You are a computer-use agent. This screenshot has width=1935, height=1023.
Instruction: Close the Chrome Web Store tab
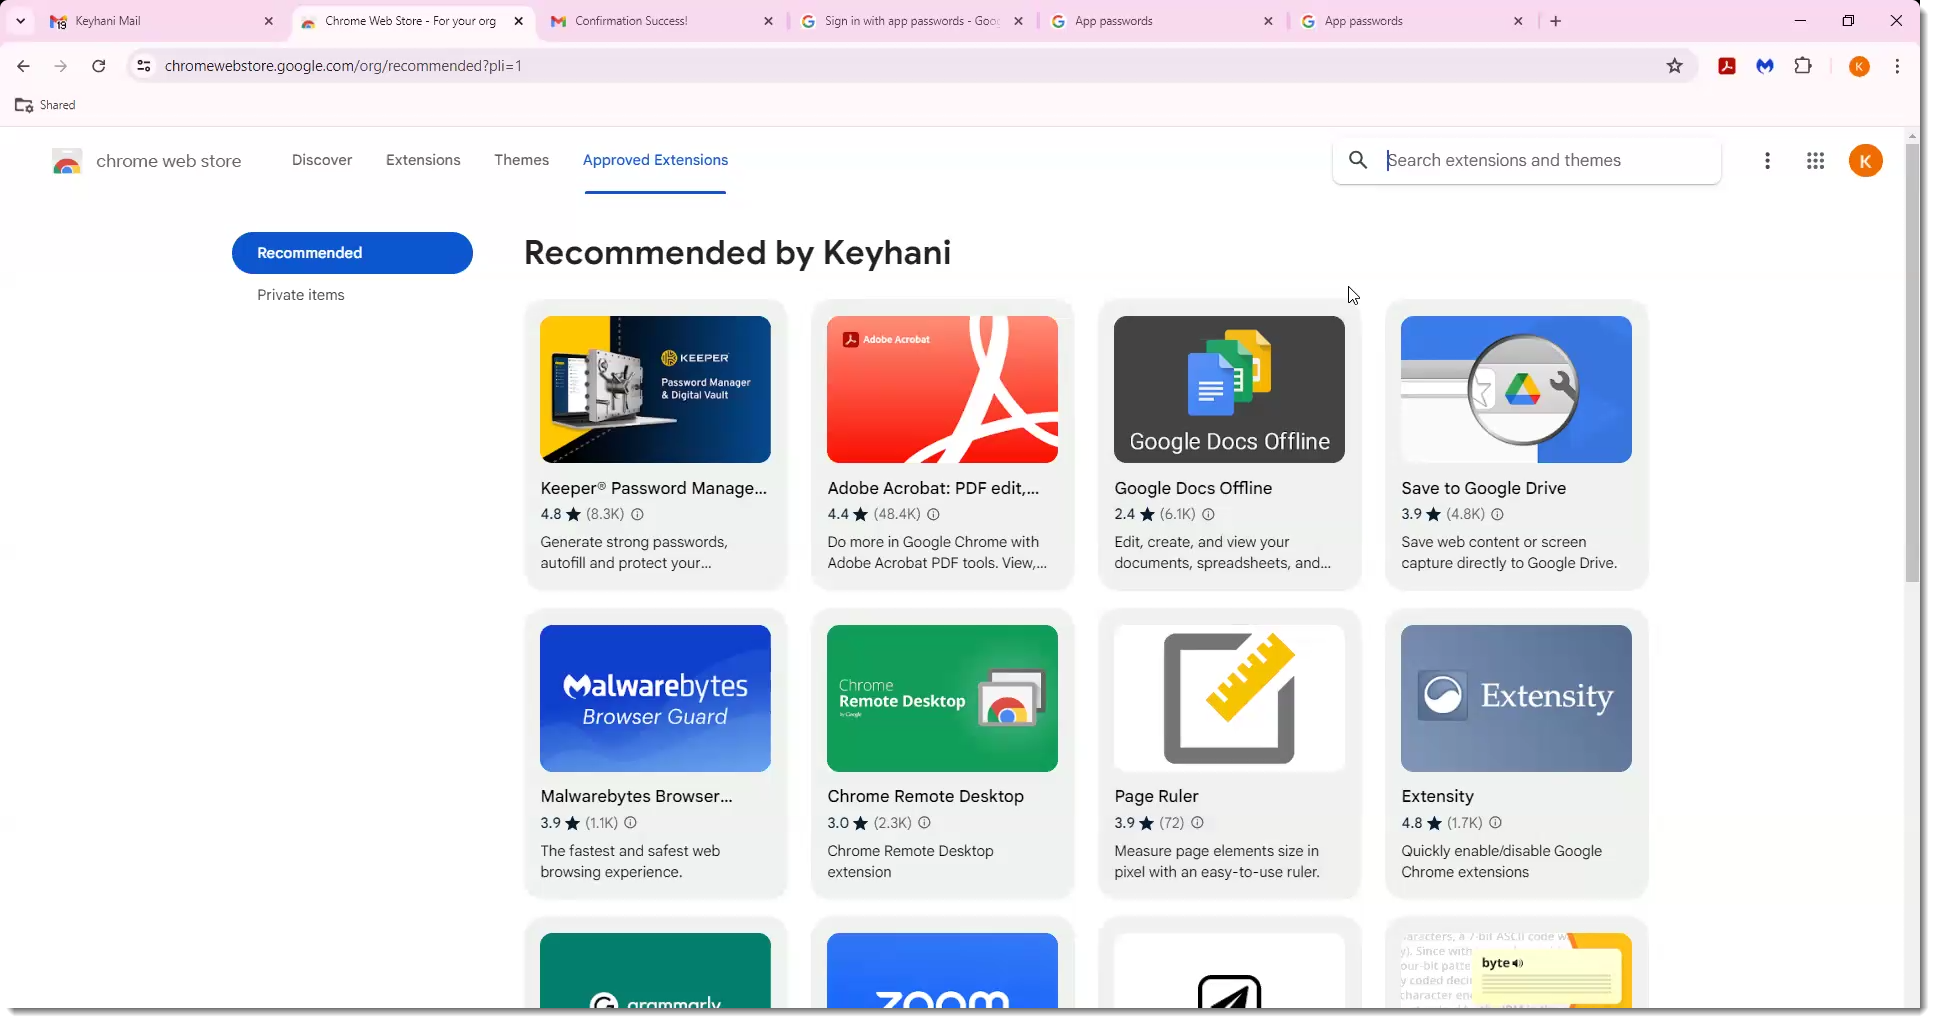click(x=518, y=21)
